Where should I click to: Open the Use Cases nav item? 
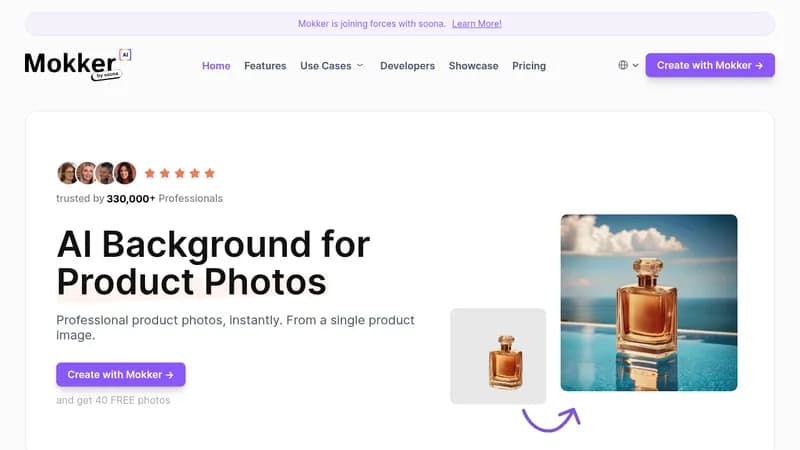click(x=326, y=66)
